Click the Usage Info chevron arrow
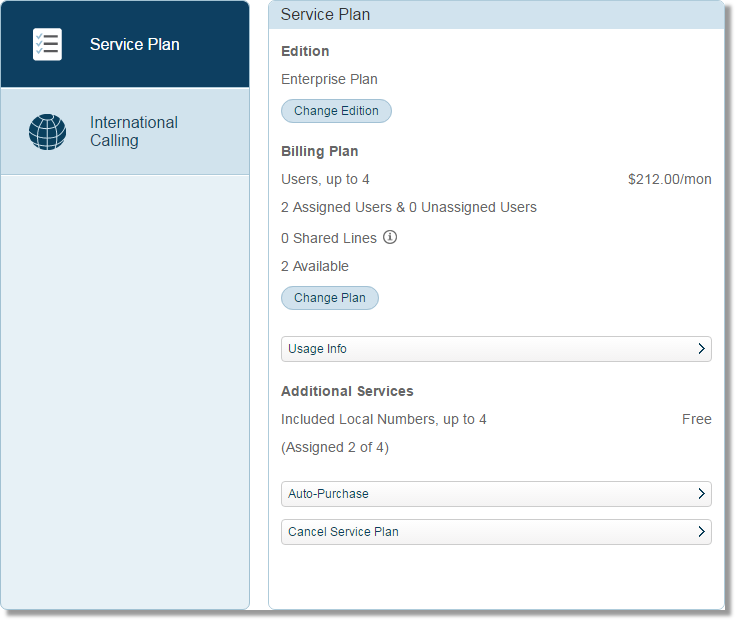Viewport: 736px width, 621px height. pos(701,349)
